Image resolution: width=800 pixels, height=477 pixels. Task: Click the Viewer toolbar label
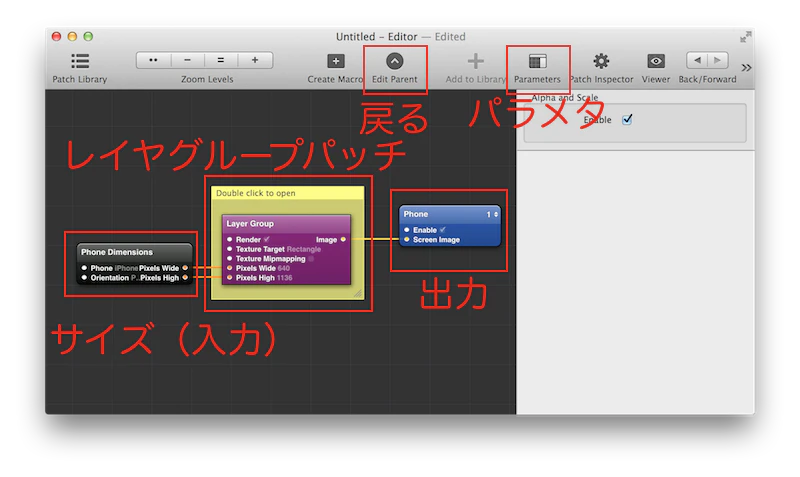click(656, 79)
